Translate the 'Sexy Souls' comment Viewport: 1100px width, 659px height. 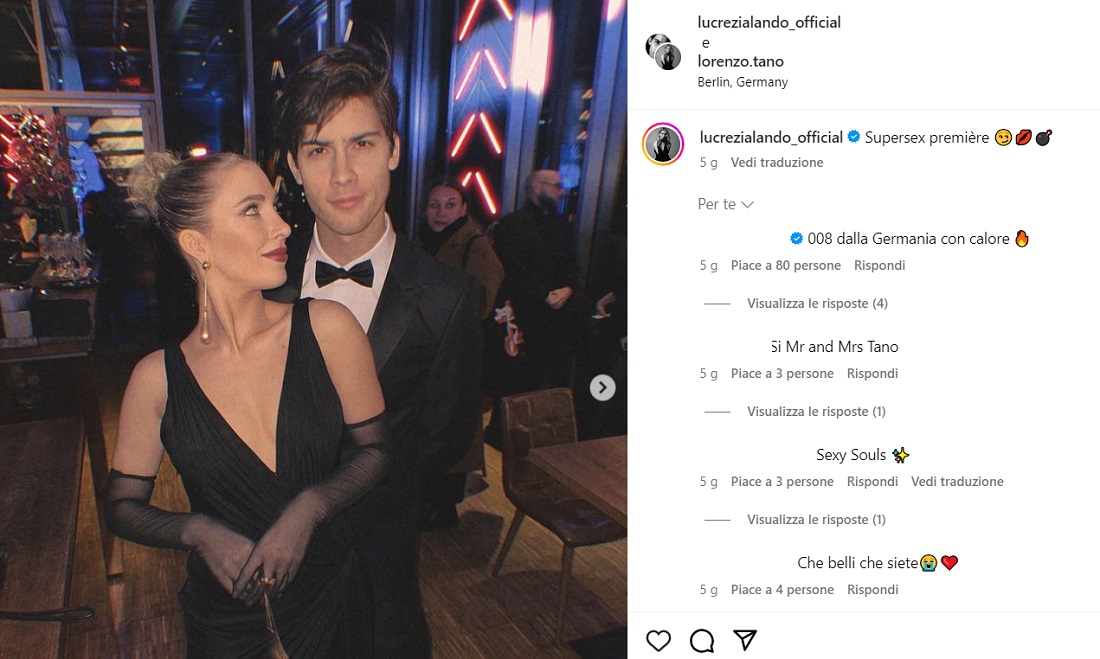coord(956,481)
